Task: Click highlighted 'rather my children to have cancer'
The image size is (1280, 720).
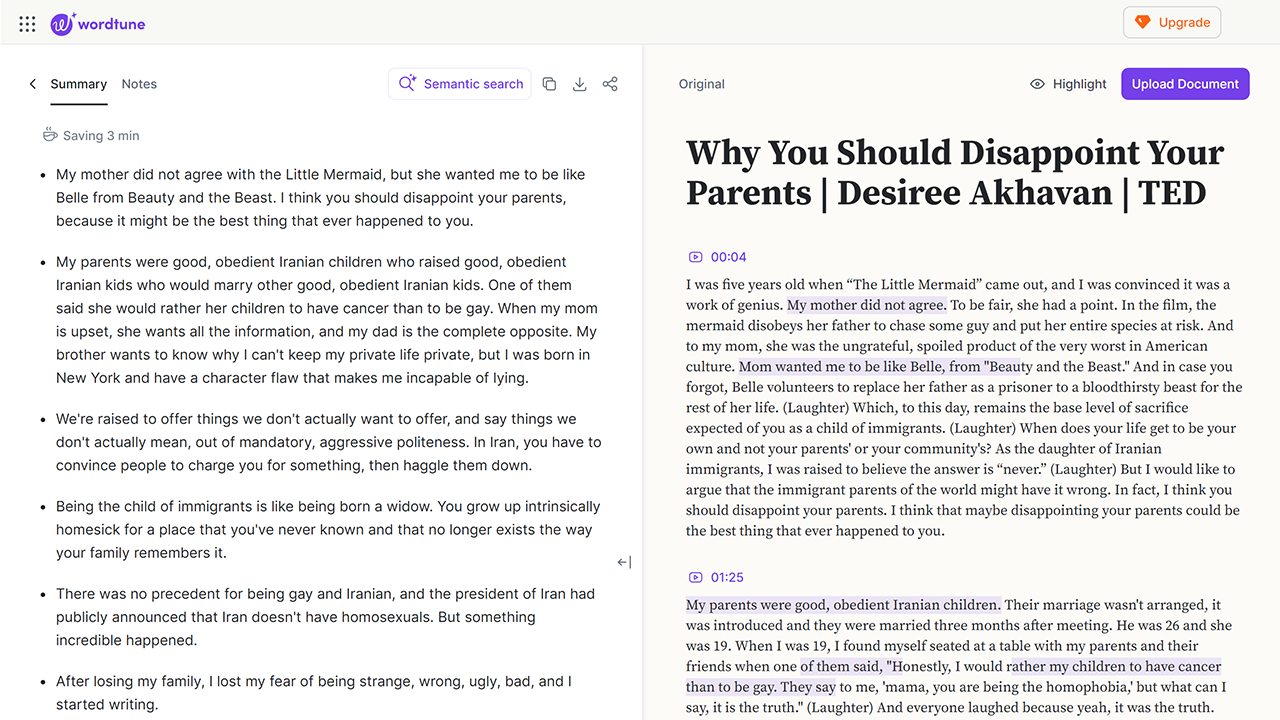Action: 1114,667
